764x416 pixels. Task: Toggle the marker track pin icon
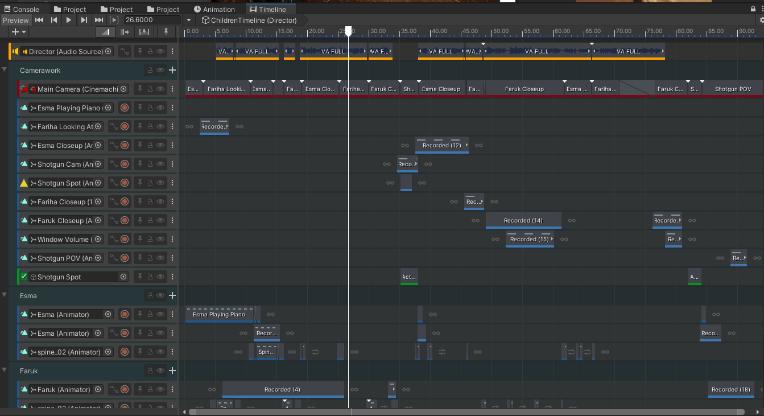click(166, 32)
